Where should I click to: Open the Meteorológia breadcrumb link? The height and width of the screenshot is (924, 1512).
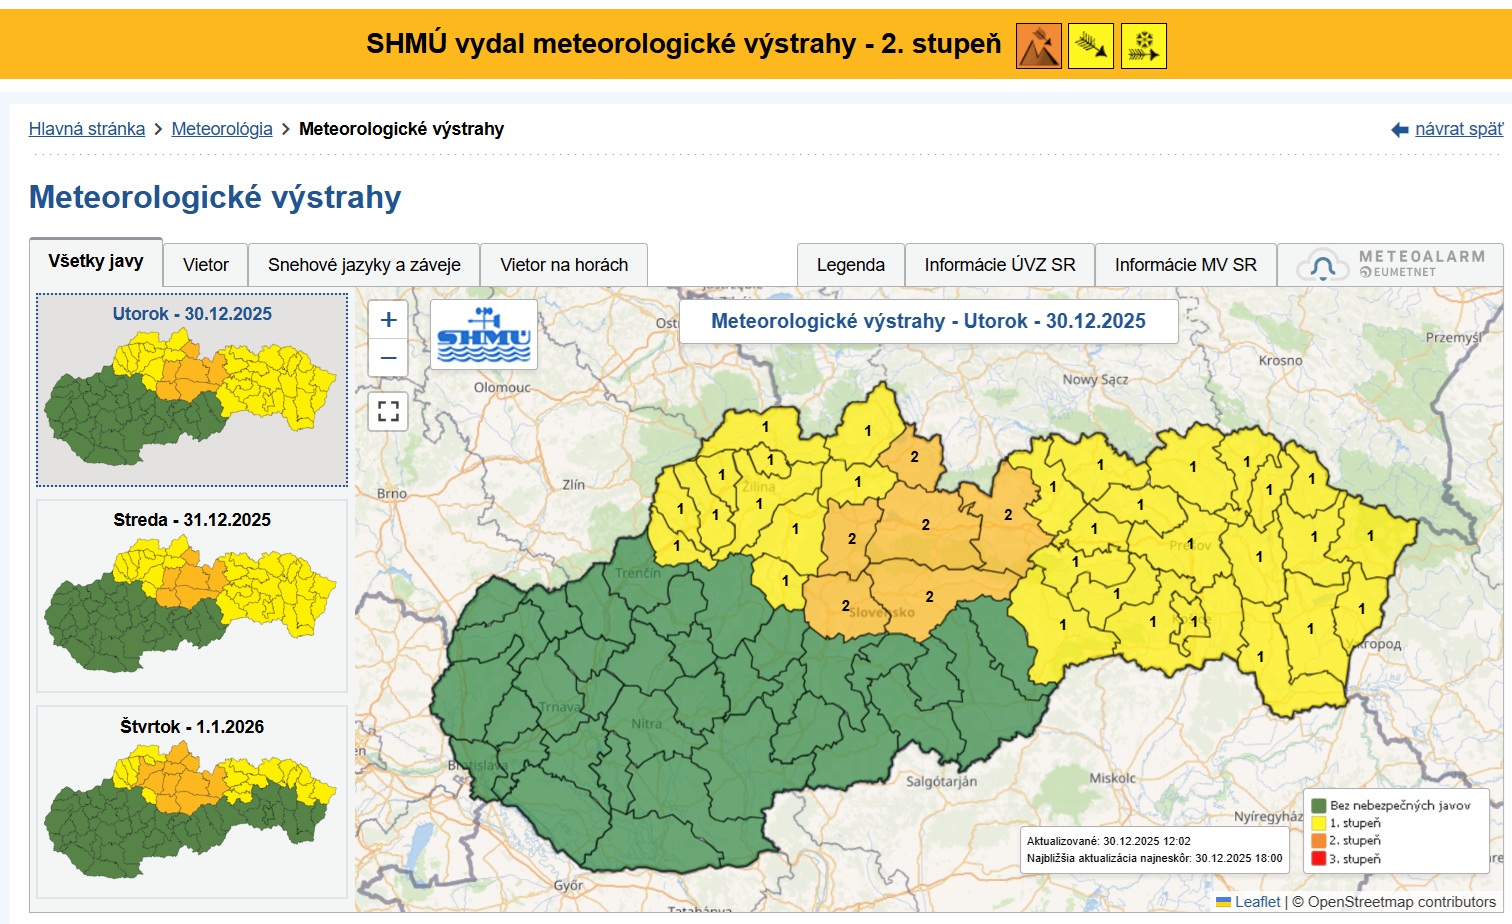[222, 129]
